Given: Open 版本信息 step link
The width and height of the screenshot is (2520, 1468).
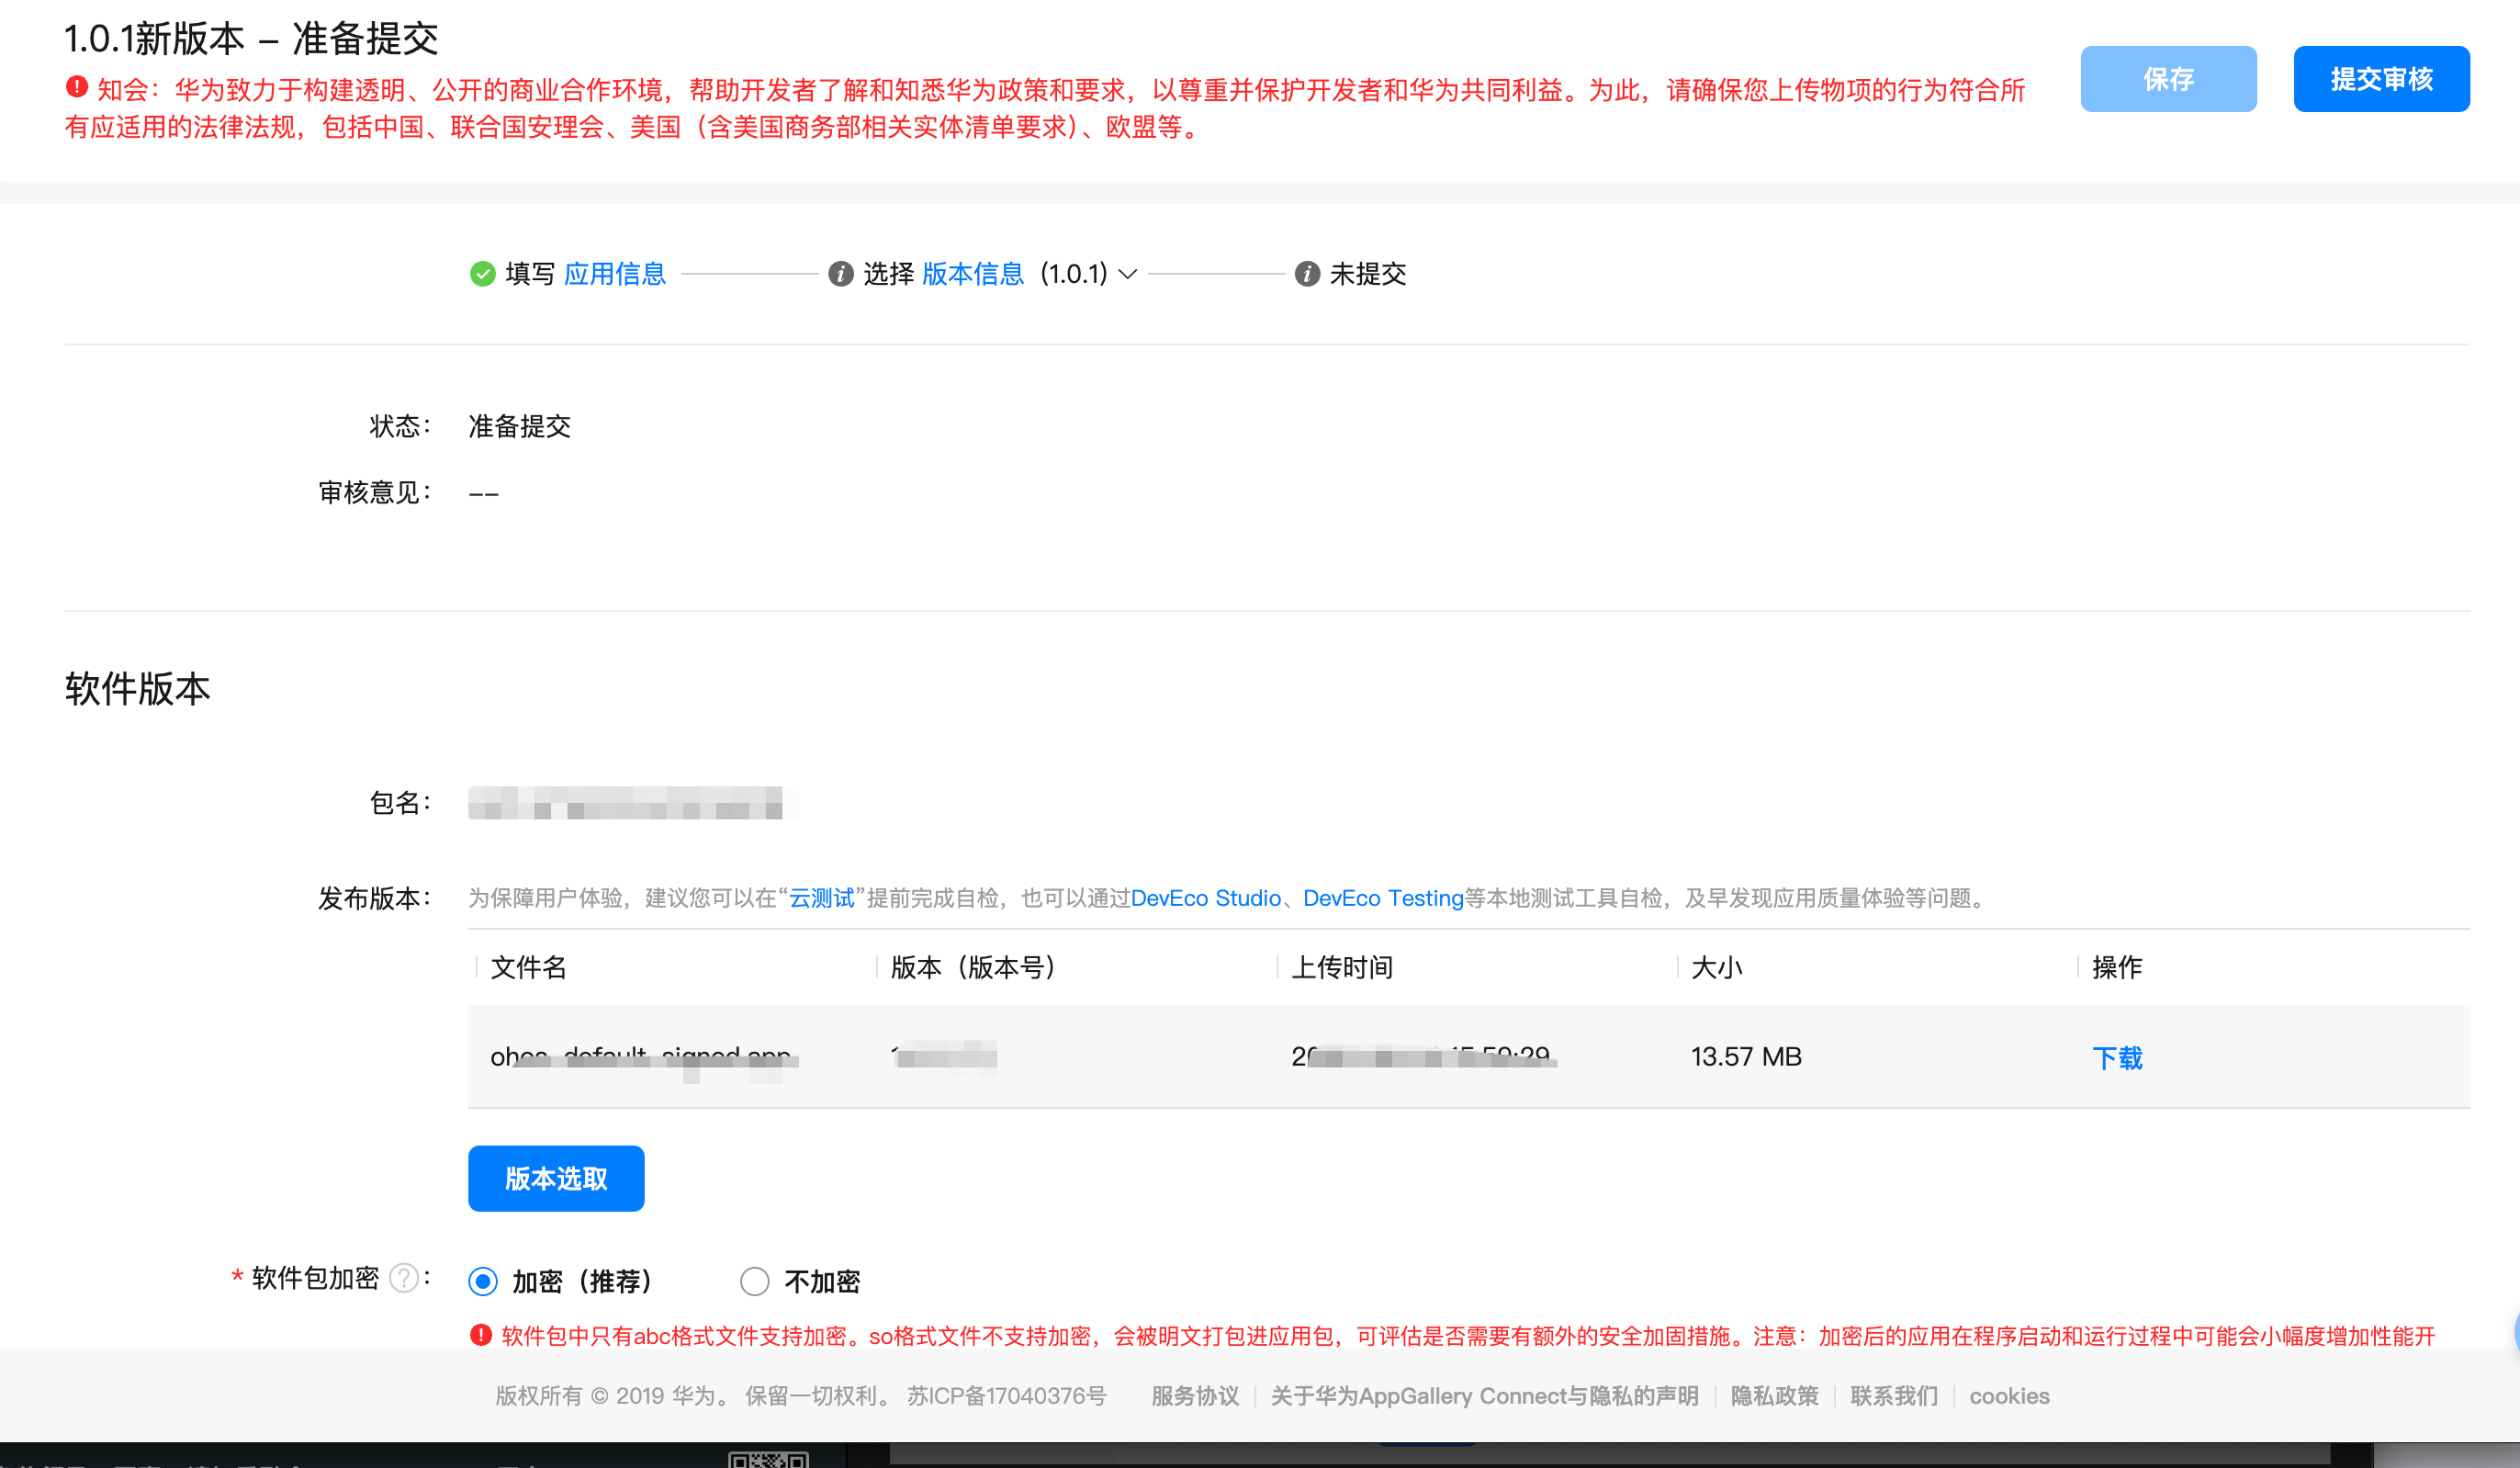Looking at the screenshot, I should 972,274.
